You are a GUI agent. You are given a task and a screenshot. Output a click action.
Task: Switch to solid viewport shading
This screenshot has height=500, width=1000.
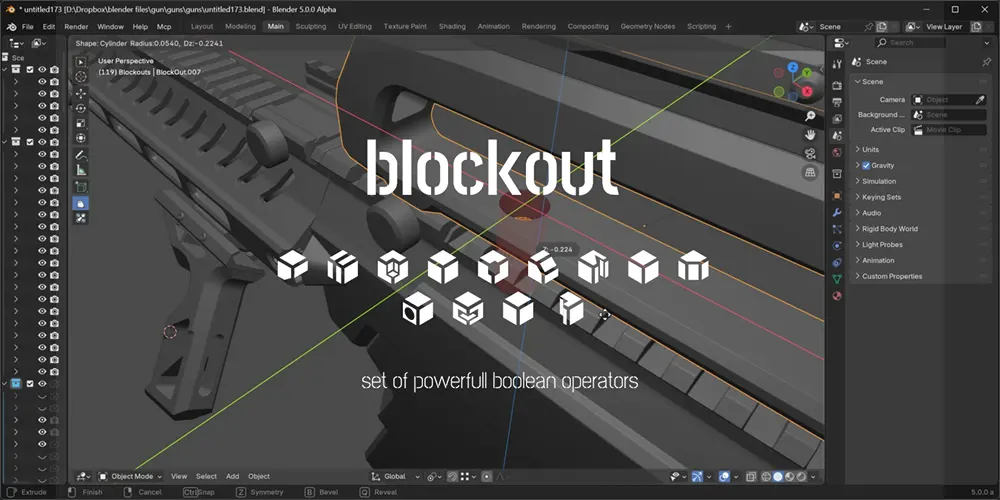(x=778, y=476)
